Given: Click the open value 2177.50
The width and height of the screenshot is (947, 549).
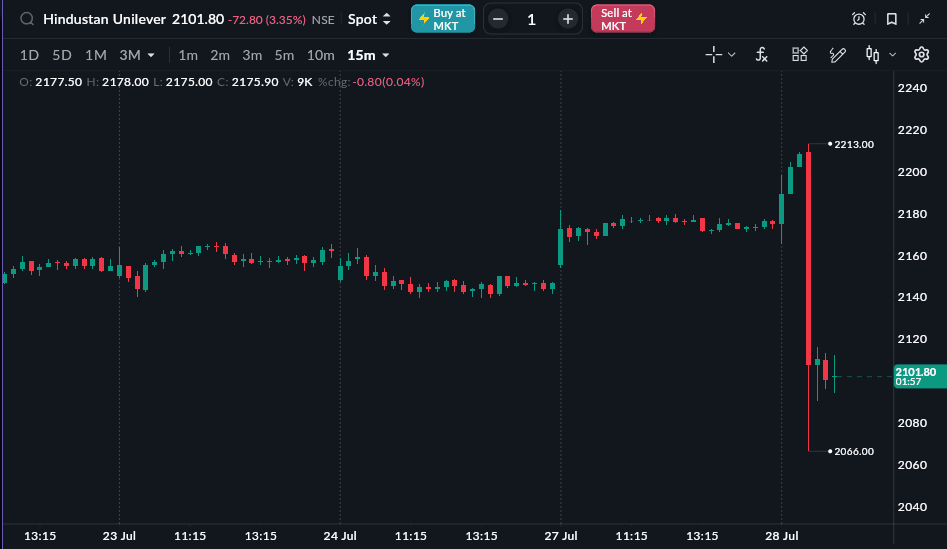Looking at the screenshot, I should [x=59, y=82].
